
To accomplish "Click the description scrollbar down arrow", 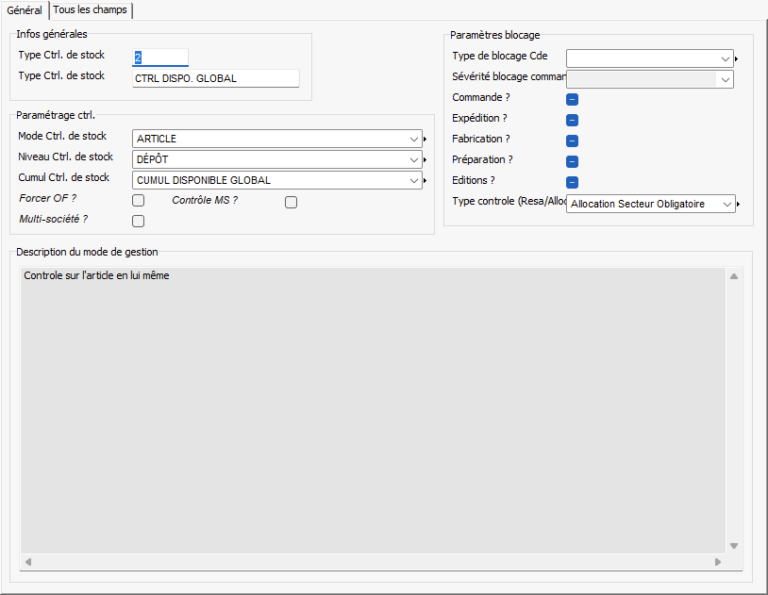I will pos(733,545).
